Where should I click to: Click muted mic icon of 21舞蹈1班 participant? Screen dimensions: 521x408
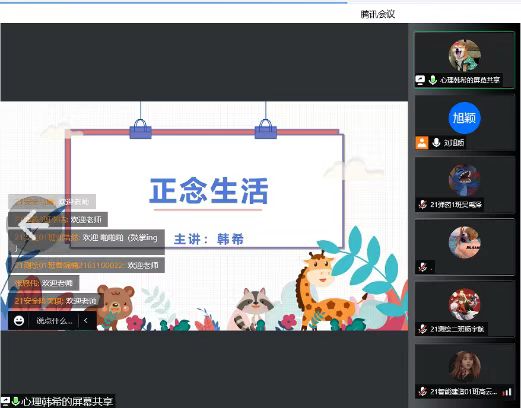coord(423,204)
